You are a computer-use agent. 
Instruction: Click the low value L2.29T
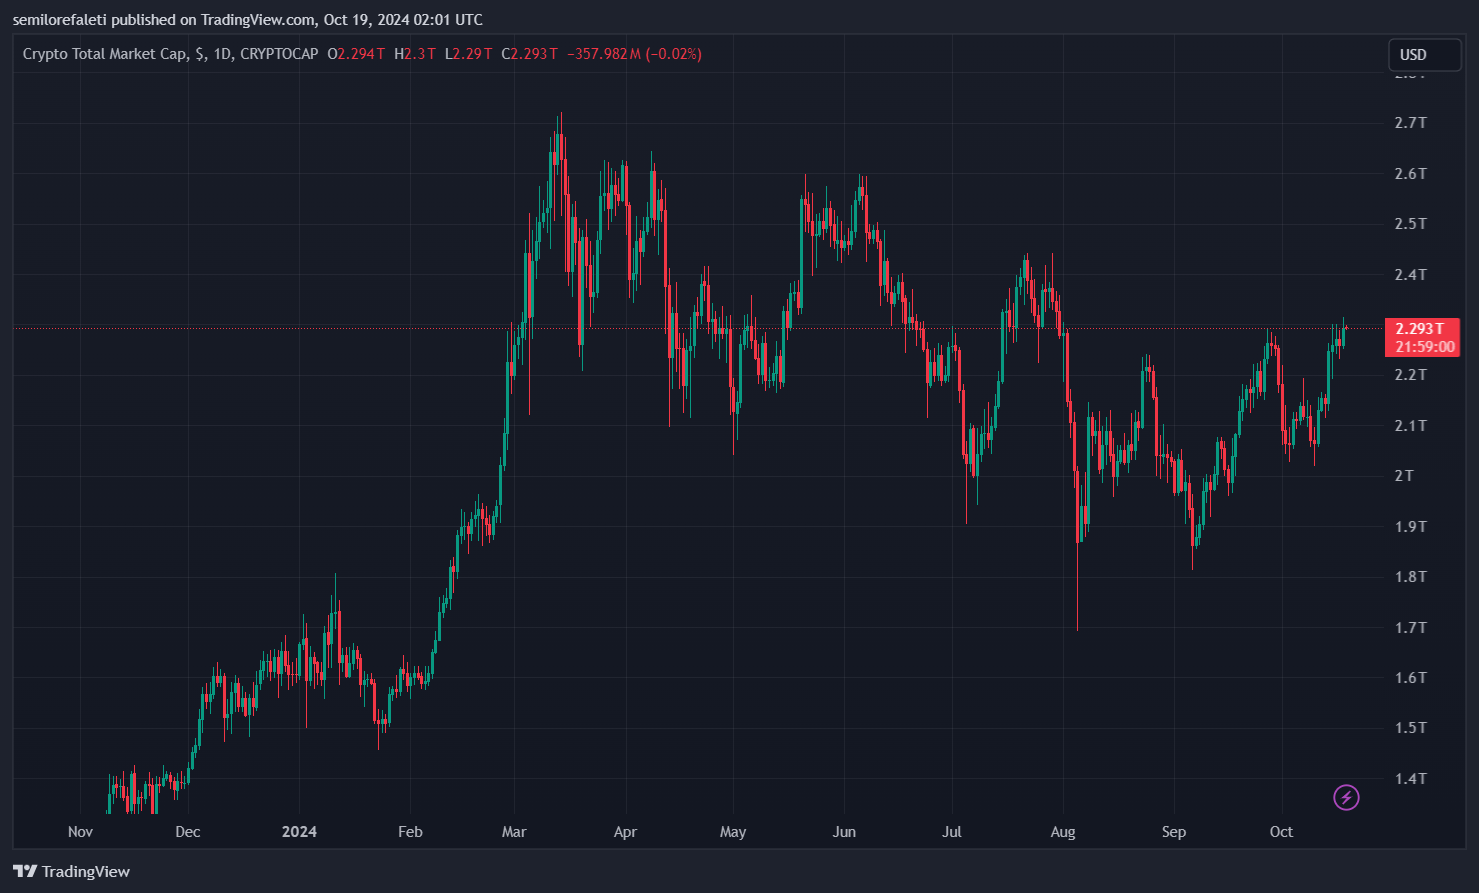pyautogui.click(x=469, y=54)
